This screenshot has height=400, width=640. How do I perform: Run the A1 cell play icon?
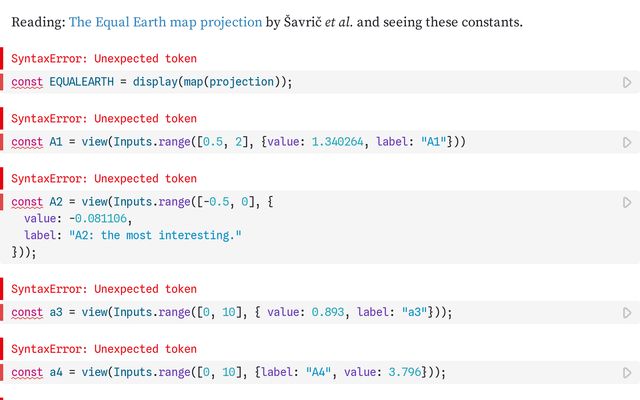(x=627, y=142)
